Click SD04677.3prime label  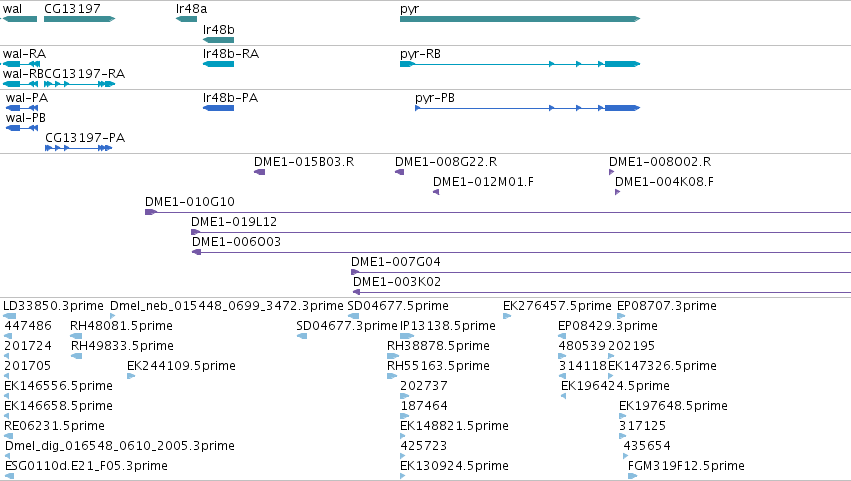point(347,326)
